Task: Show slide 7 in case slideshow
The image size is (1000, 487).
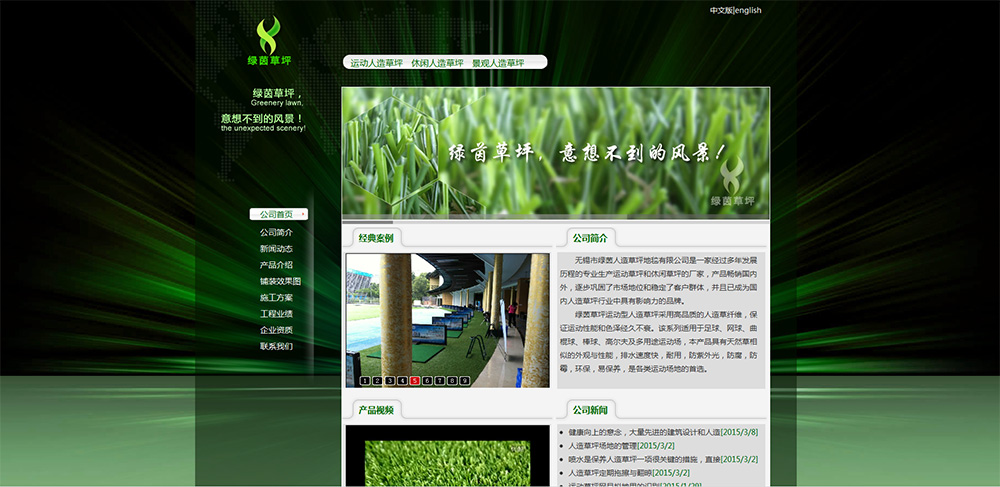Action: (439, 381)
